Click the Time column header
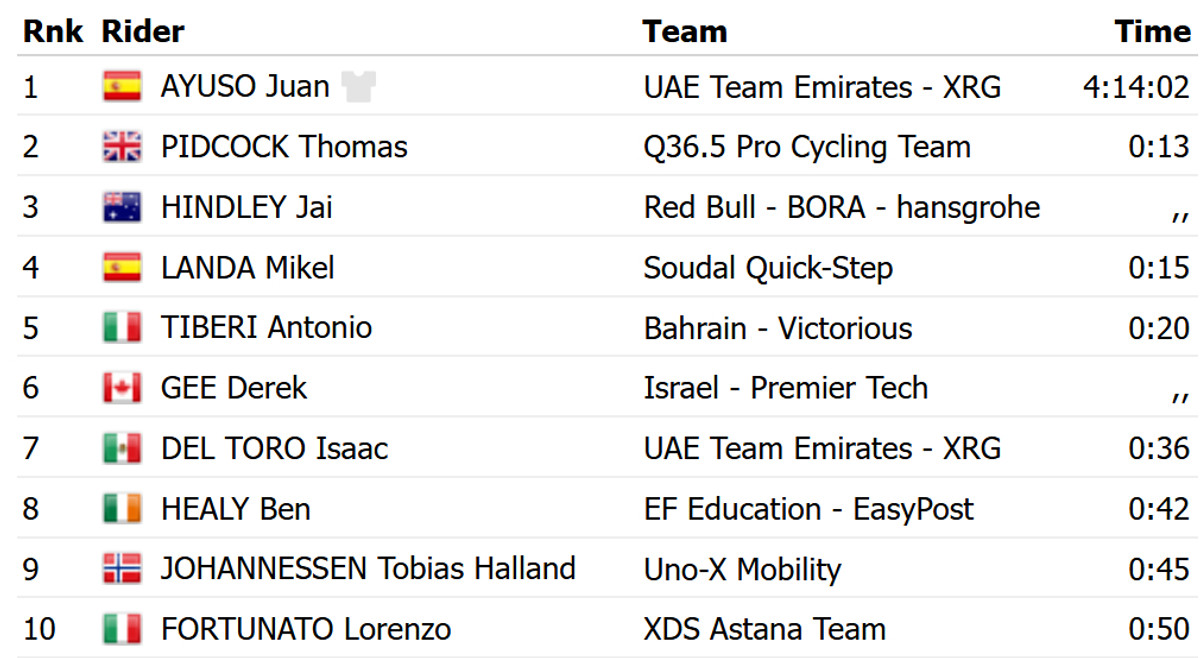The height and width of the screenshot is (658, 1200). click(x=1152, y=31)
